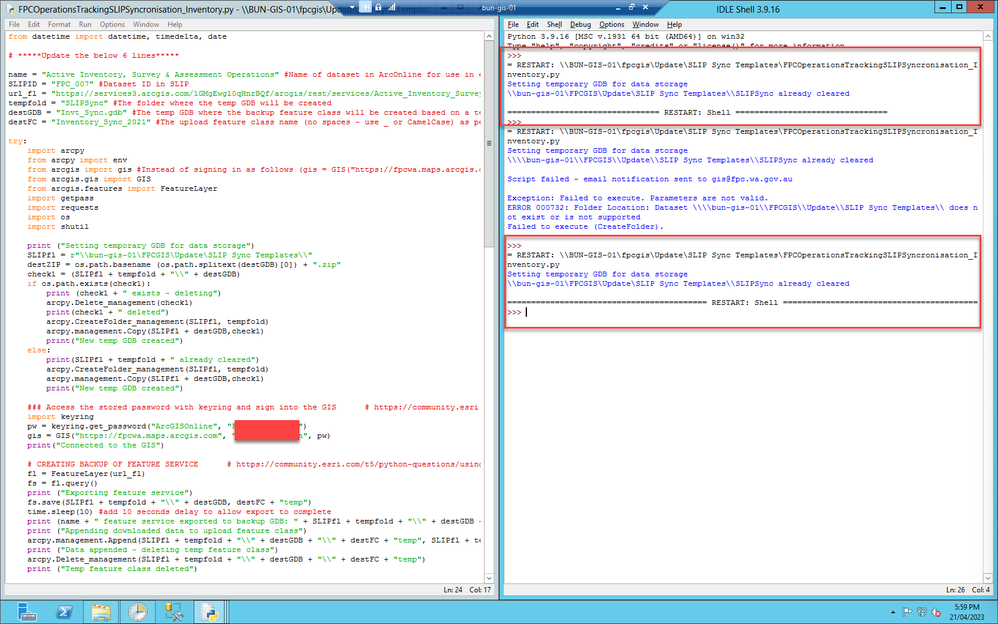Open the tools and database taskbar icon
The image size is (998, 624).
173,612
